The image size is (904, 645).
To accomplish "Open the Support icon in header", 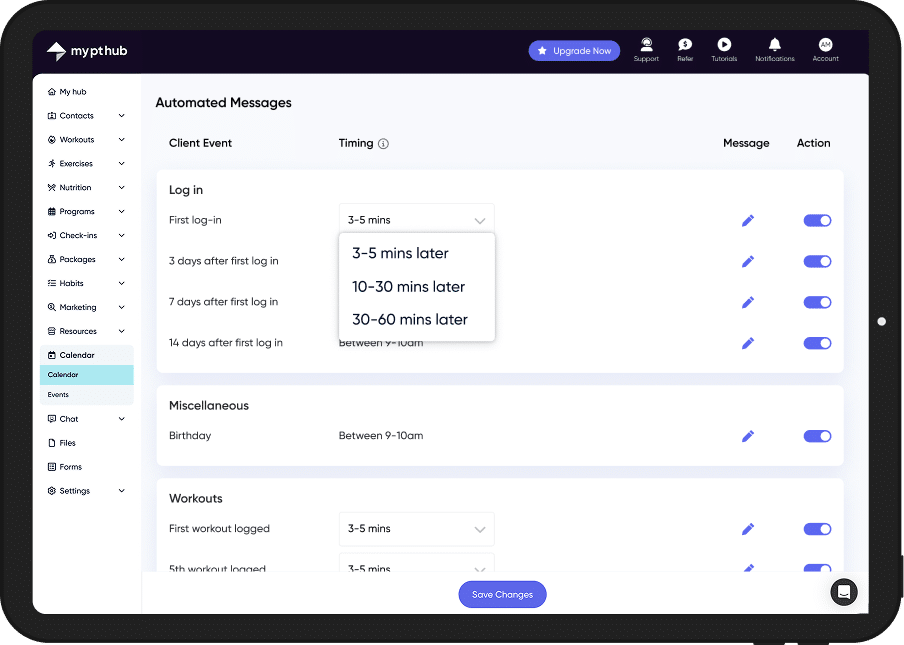I will coord(646,45).
